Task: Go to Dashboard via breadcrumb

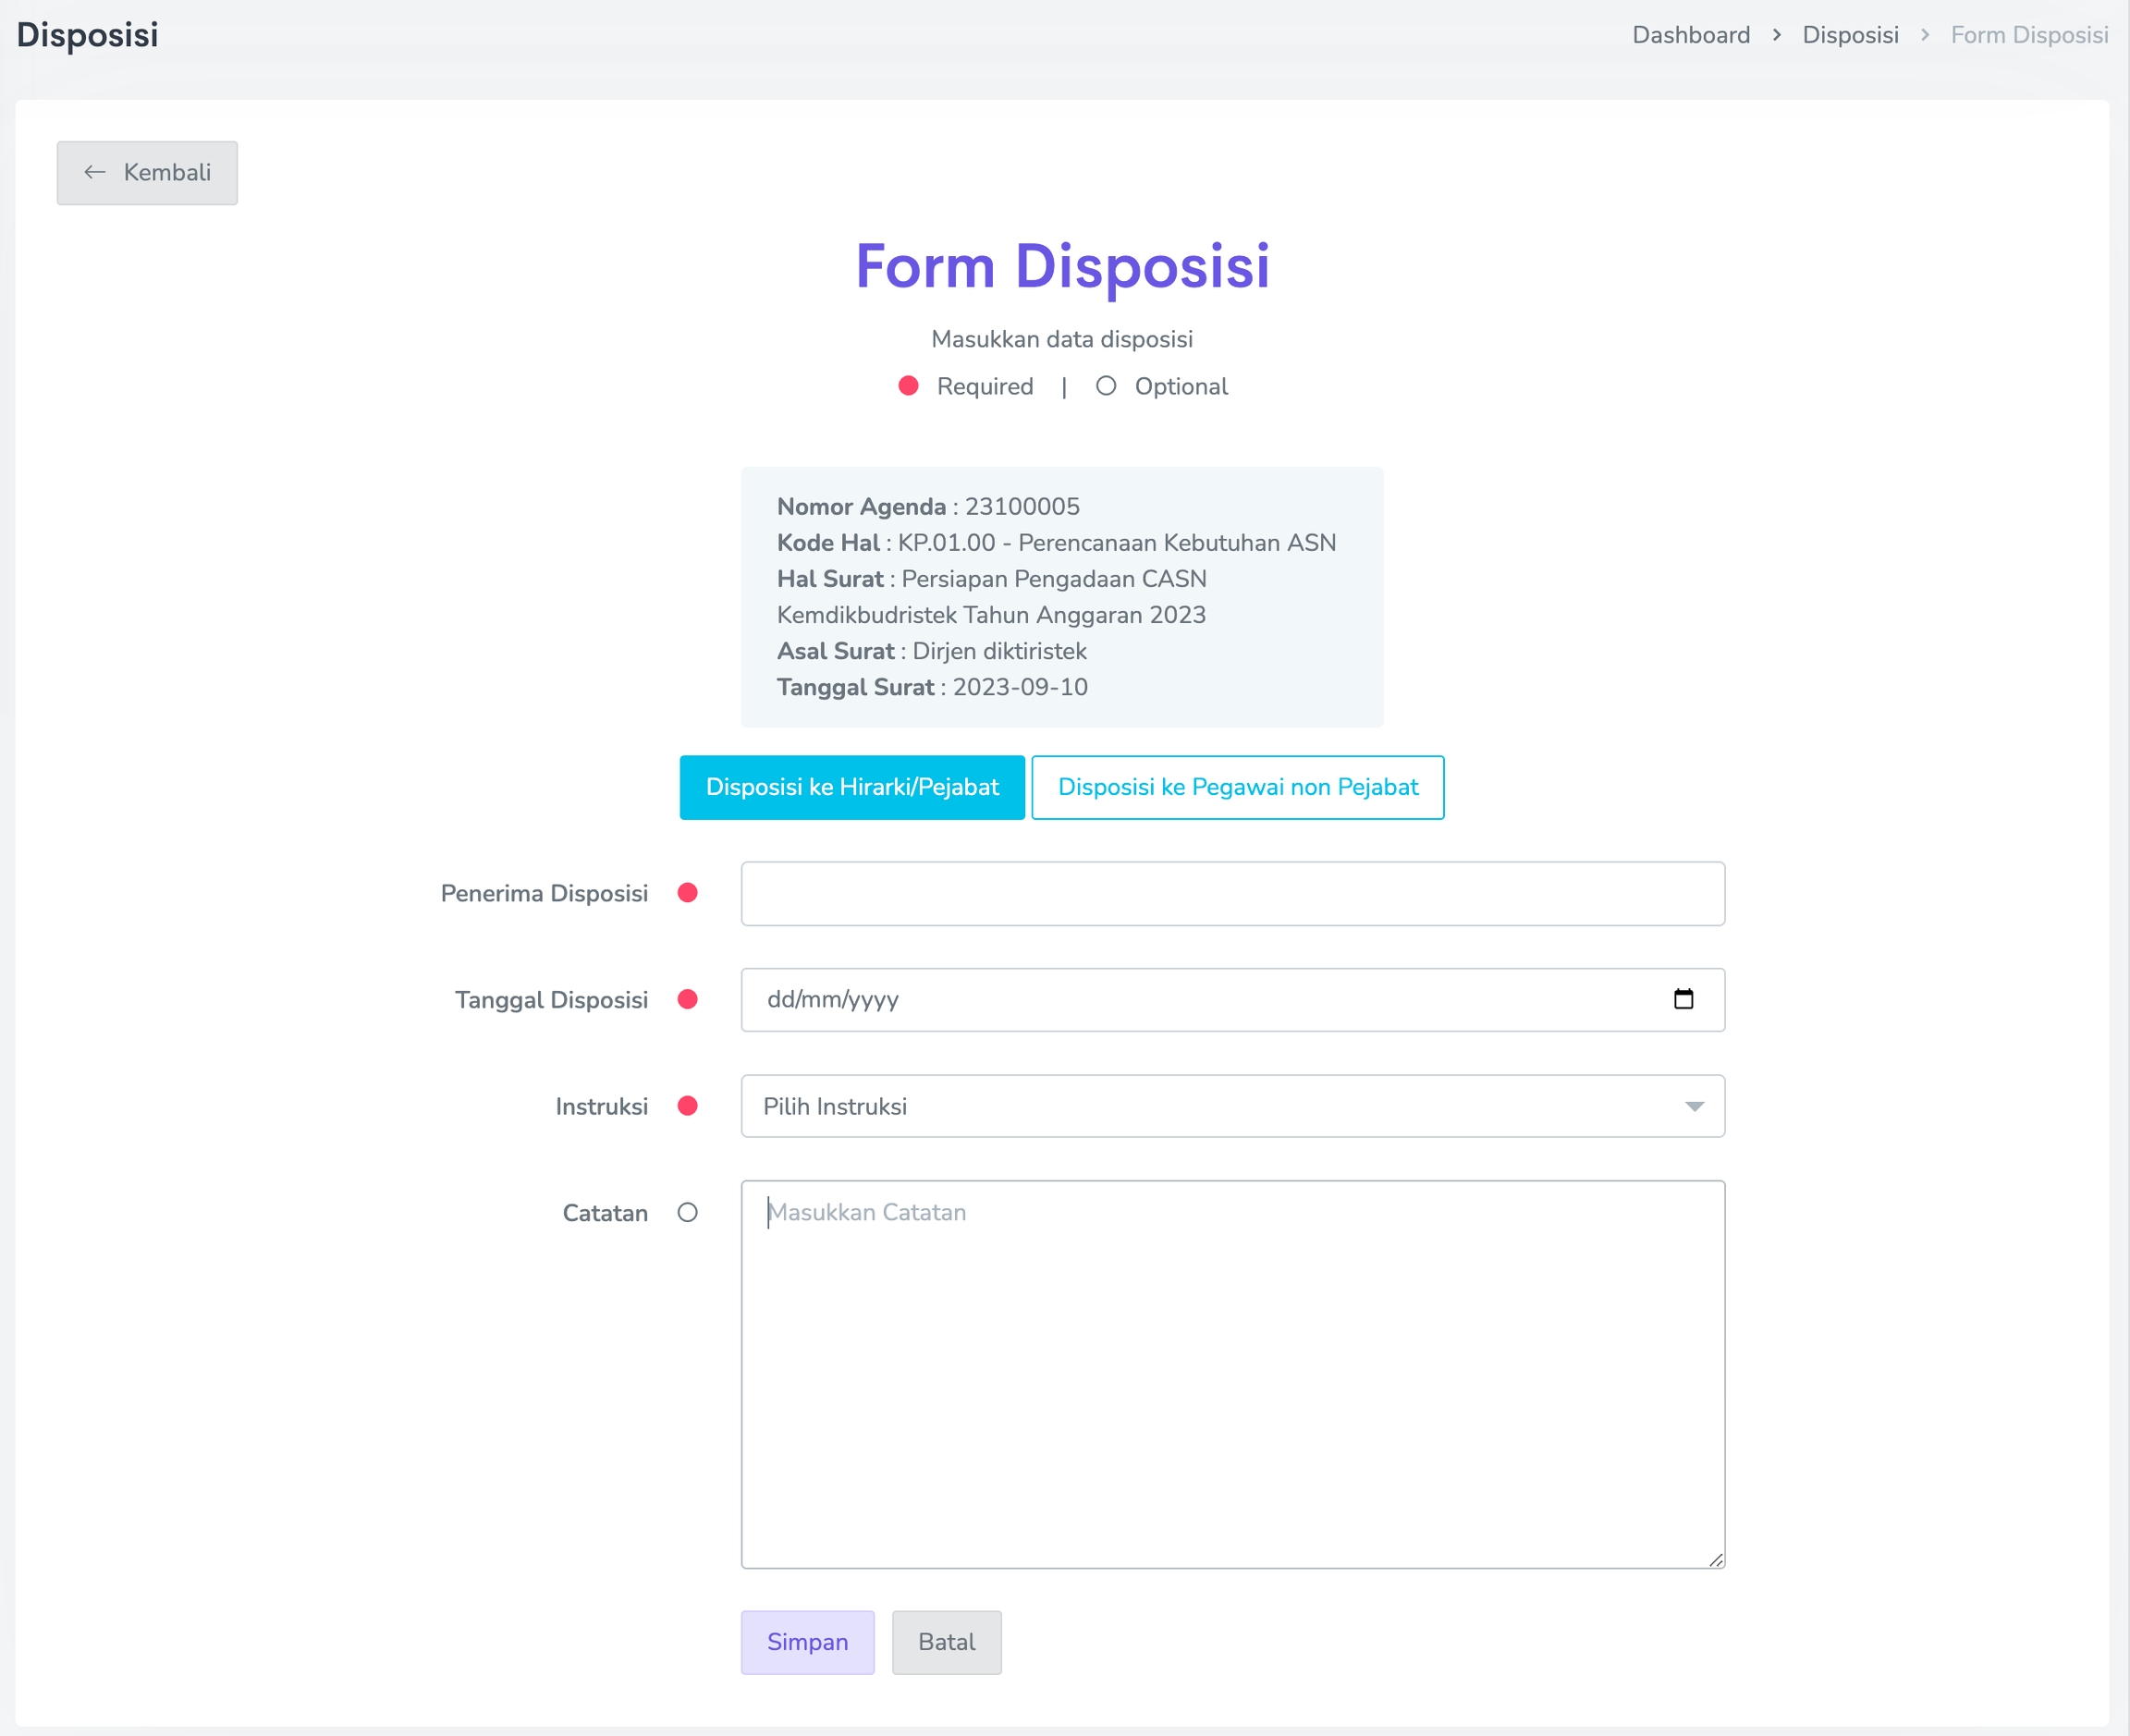Action: 1691,35
